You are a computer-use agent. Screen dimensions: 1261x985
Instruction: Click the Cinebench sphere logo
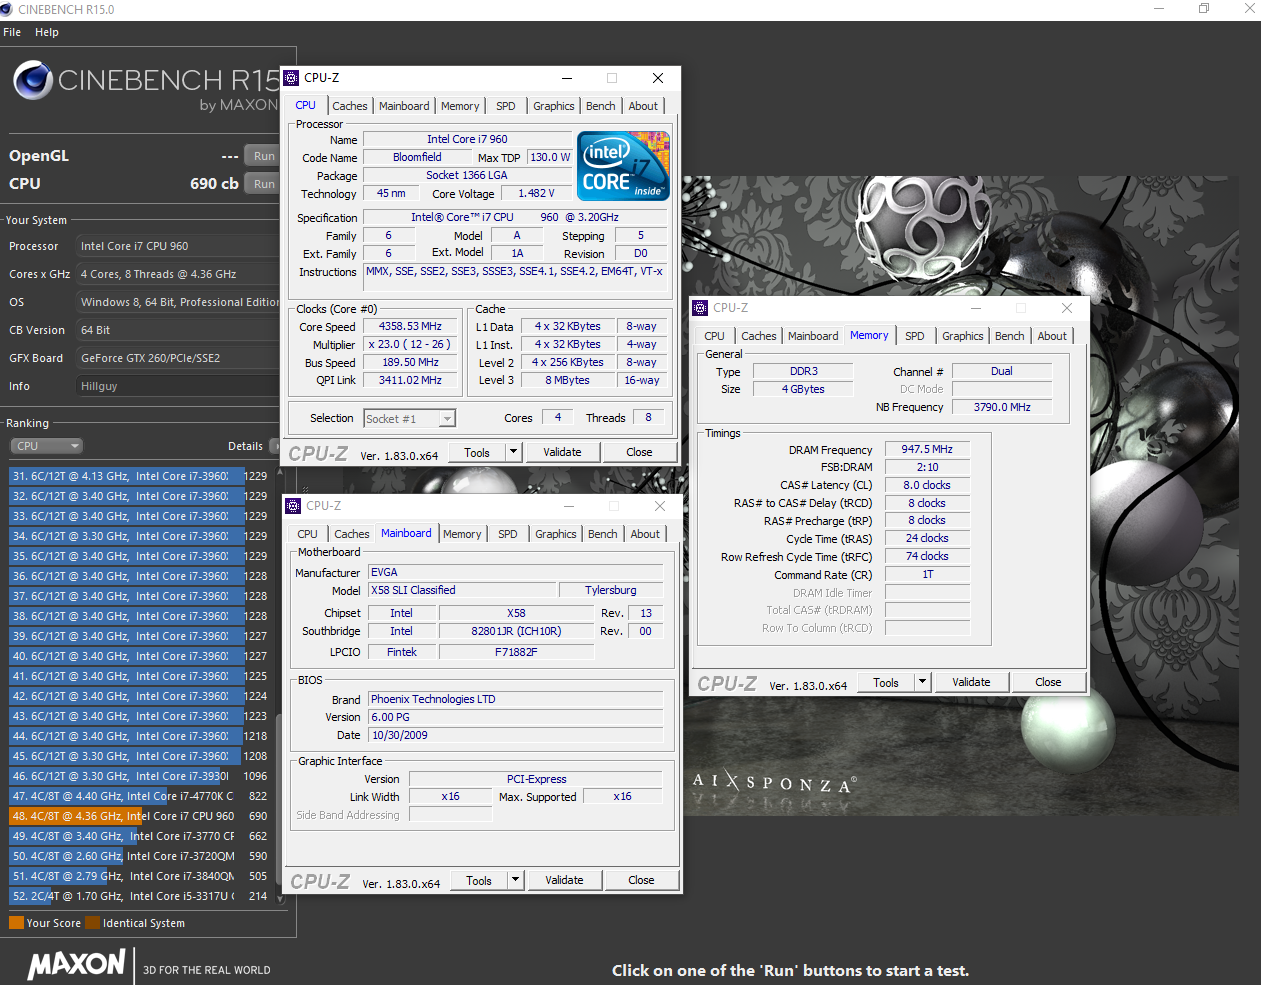pyautogui.click(x=33, y=80)
